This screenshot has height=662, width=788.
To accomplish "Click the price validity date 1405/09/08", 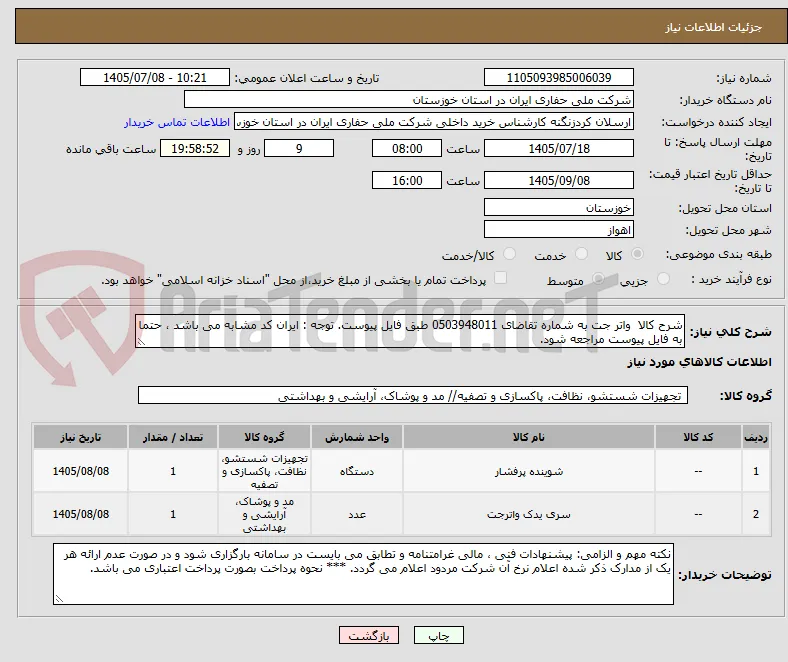I will 559,180.
